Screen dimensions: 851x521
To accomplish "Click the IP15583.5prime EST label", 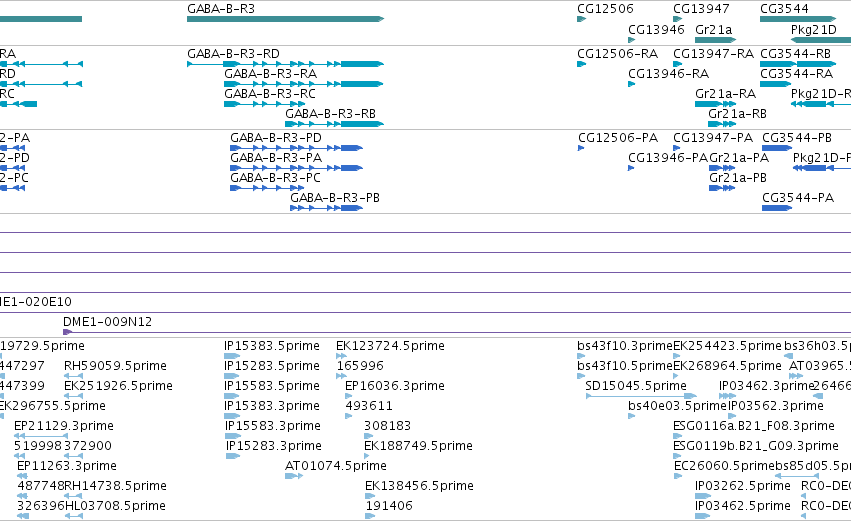I will coord(272,386).
